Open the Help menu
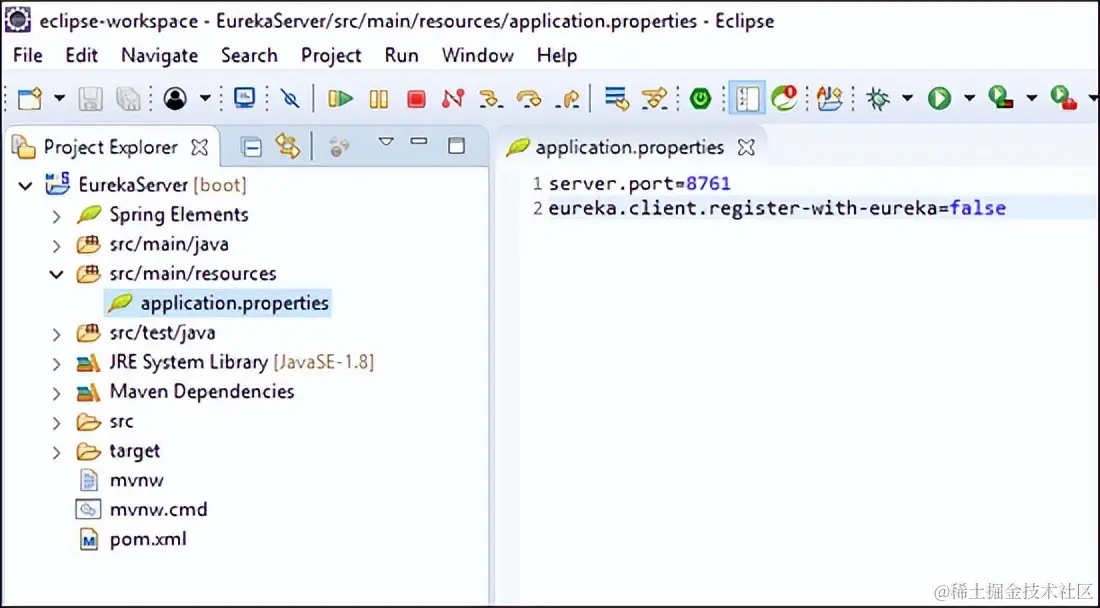The height and width of the screenshot is (608, 1100). point(557,55)
